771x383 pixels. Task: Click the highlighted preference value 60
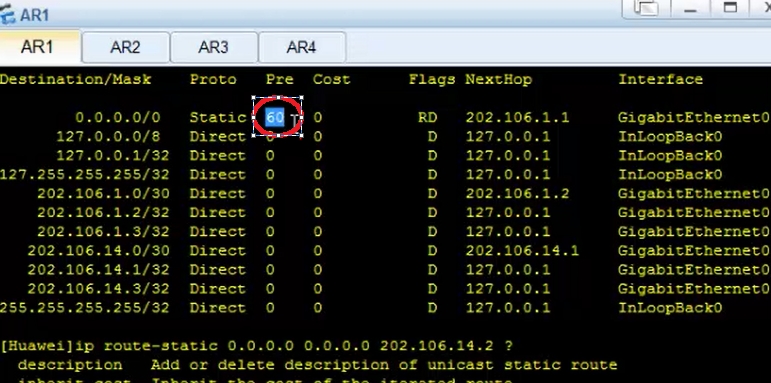coord(275,118)
